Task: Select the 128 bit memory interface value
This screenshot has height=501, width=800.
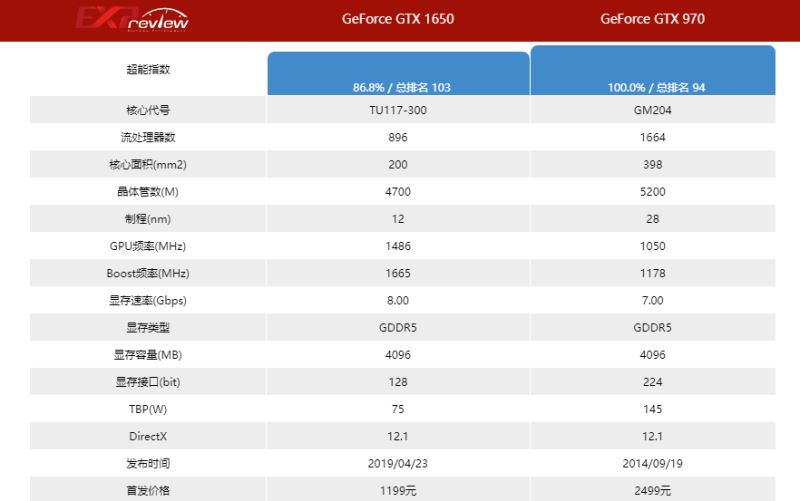Action: [x=398, y=382]
